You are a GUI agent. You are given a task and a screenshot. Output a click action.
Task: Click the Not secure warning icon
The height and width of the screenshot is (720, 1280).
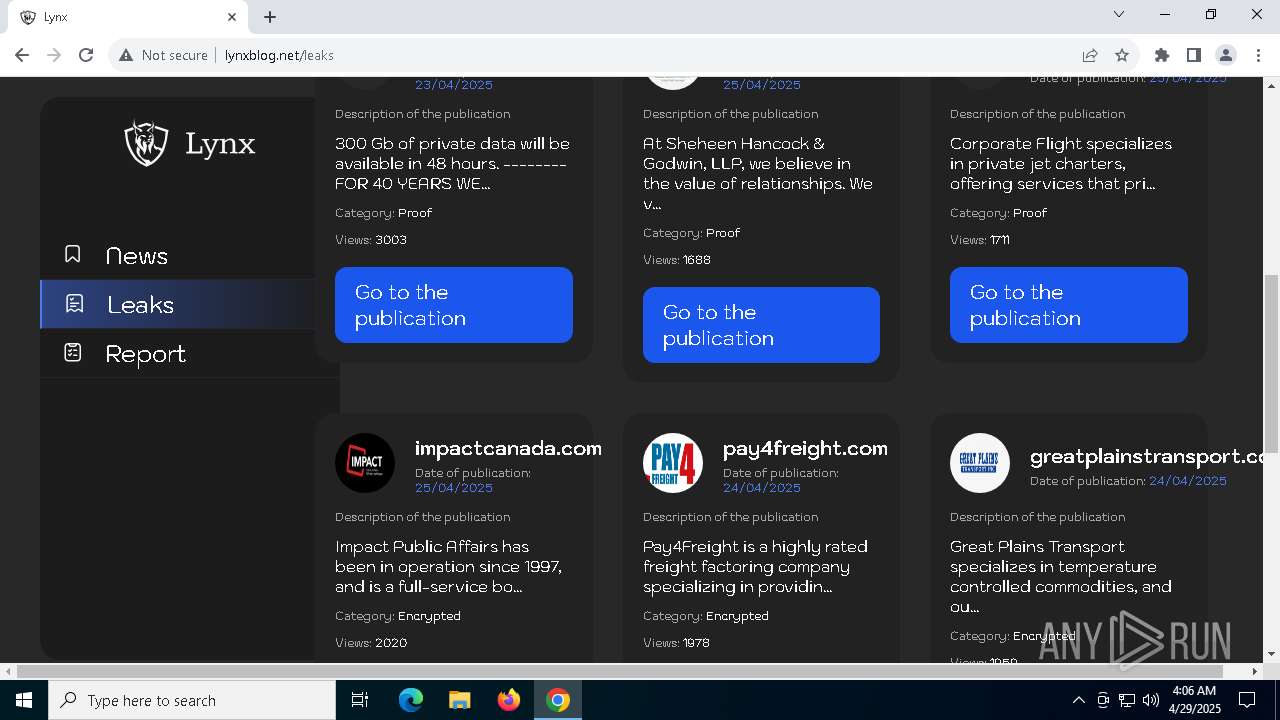click(126, 55)
